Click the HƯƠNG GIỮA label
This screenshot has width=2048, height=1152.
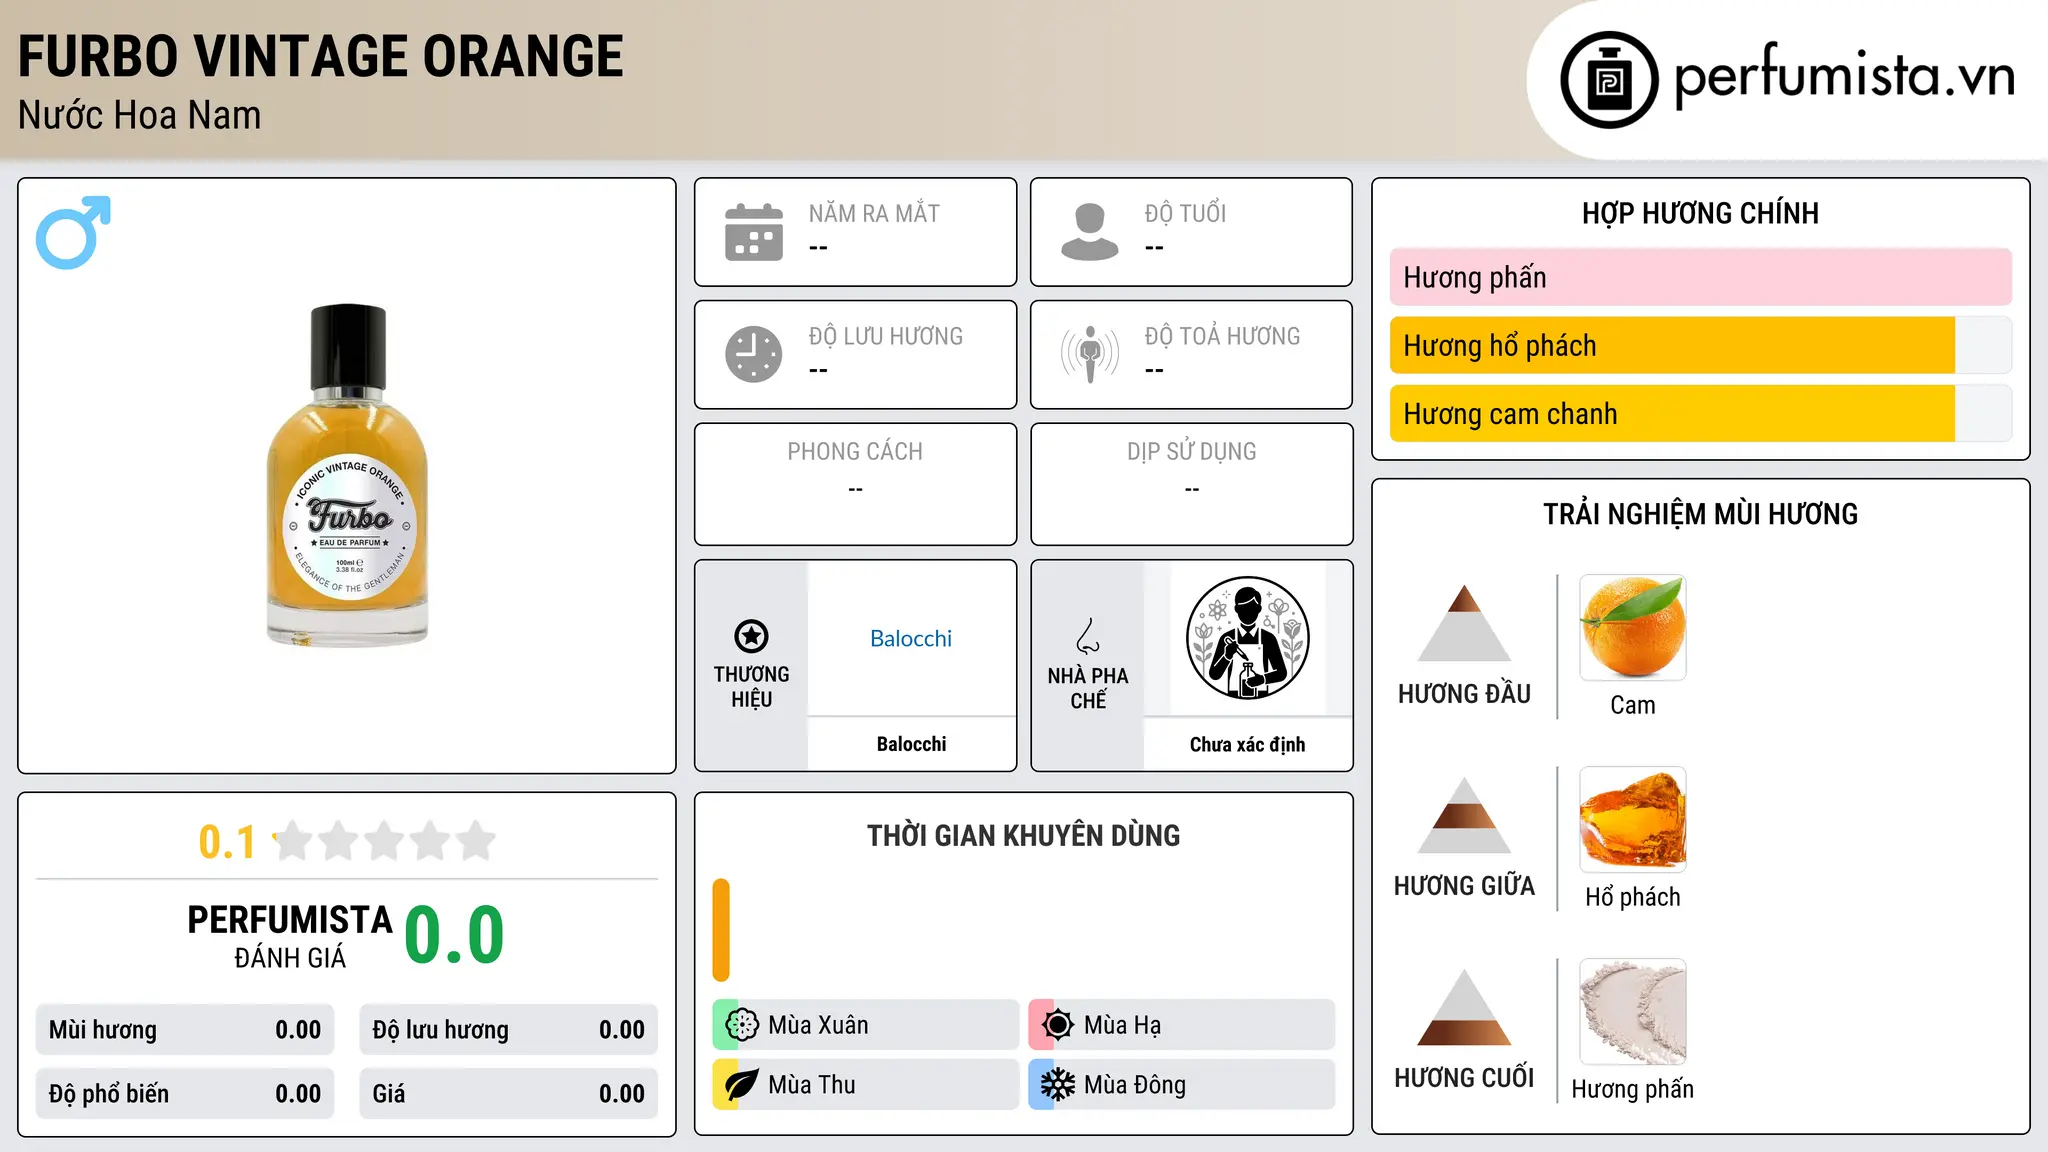[1464, 885]
